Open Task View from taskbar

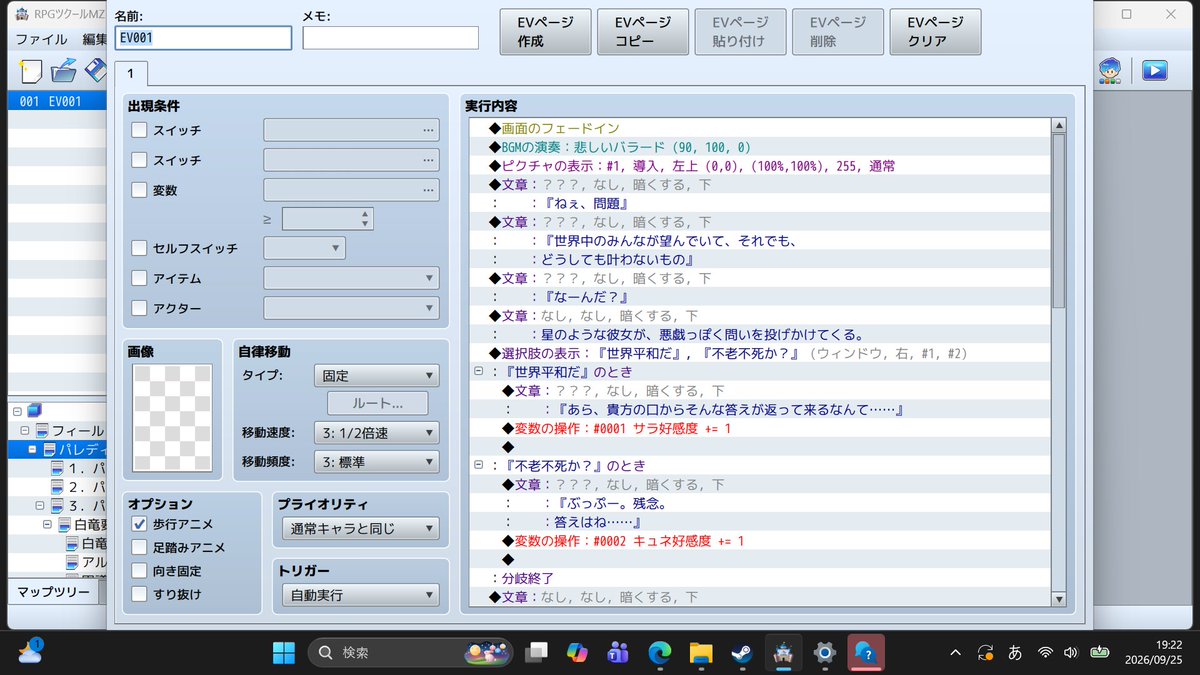click(x=537, y=652)
